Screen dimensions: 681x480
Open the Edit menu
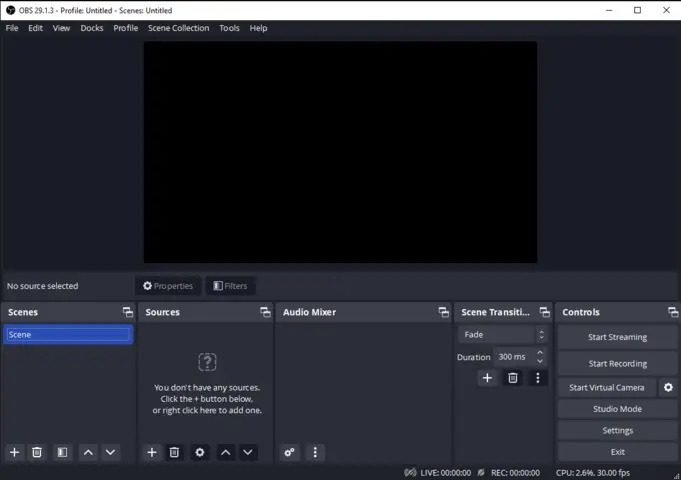click(x=35, y=28)
